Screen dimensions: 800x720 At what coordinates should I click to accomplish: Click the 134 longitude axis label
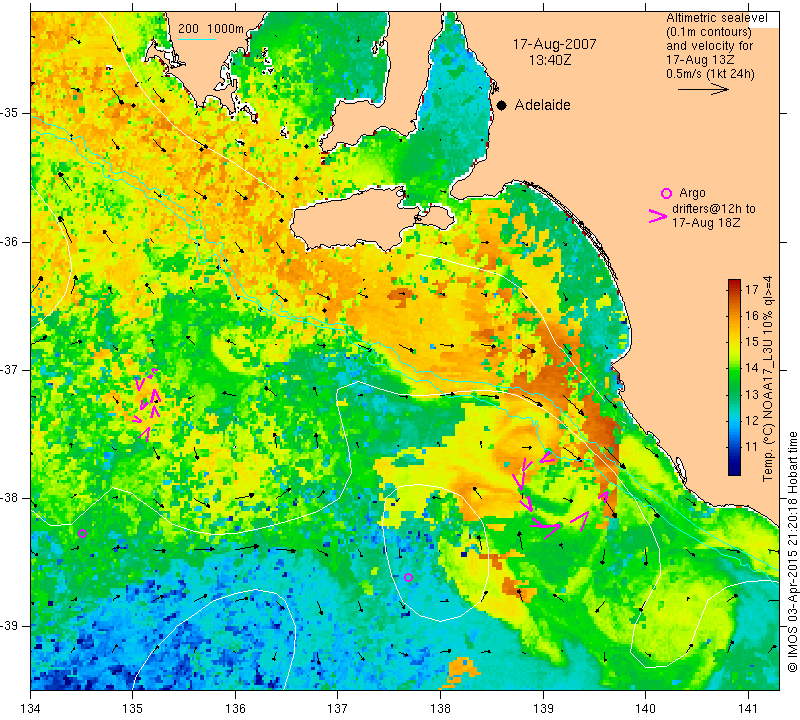tap(31, 708)
